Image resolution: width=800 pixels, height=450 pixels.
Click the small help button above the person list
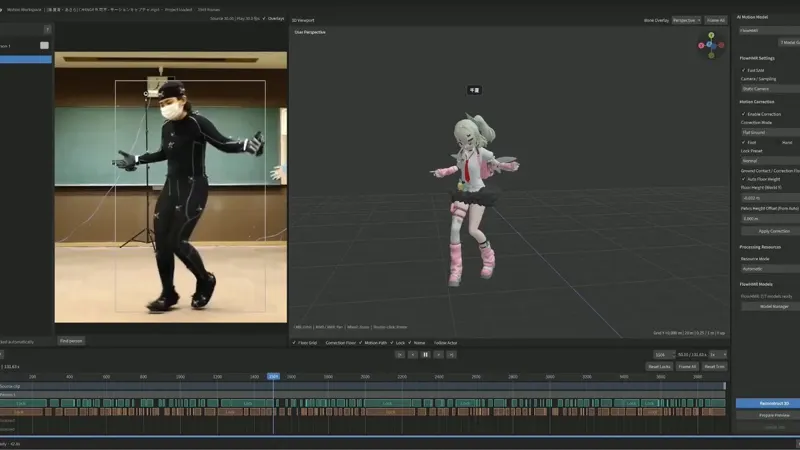coord(47,30)
